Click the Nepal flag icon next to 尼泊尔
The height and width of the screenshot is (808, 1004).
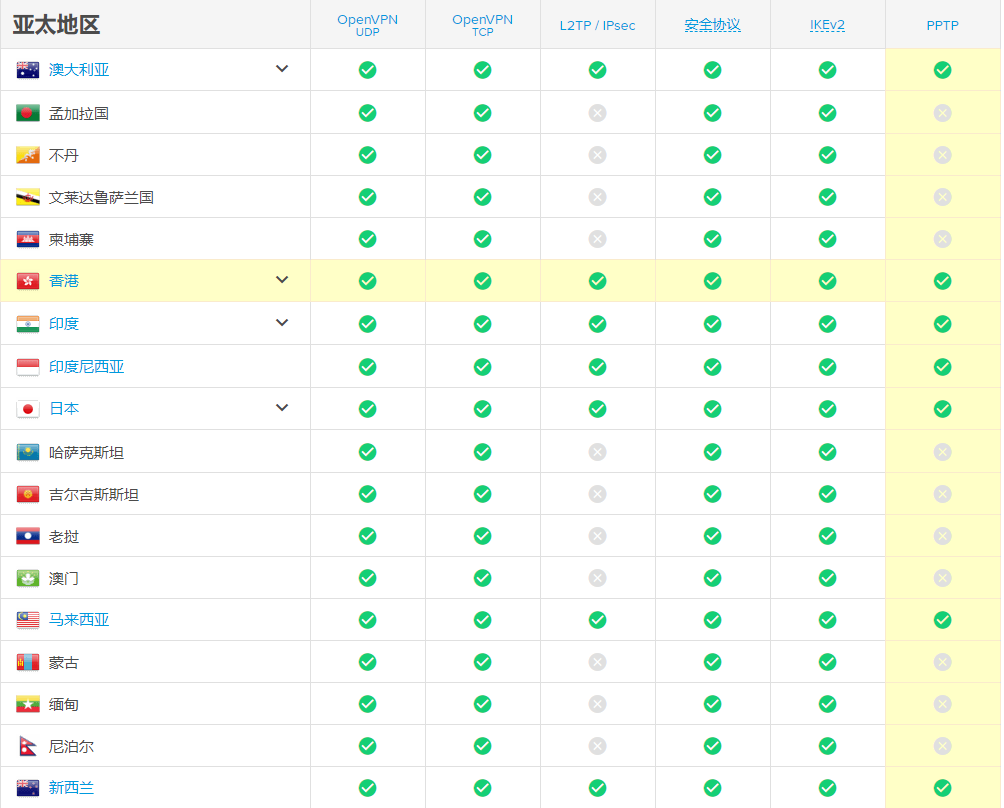tap(28, 746)
